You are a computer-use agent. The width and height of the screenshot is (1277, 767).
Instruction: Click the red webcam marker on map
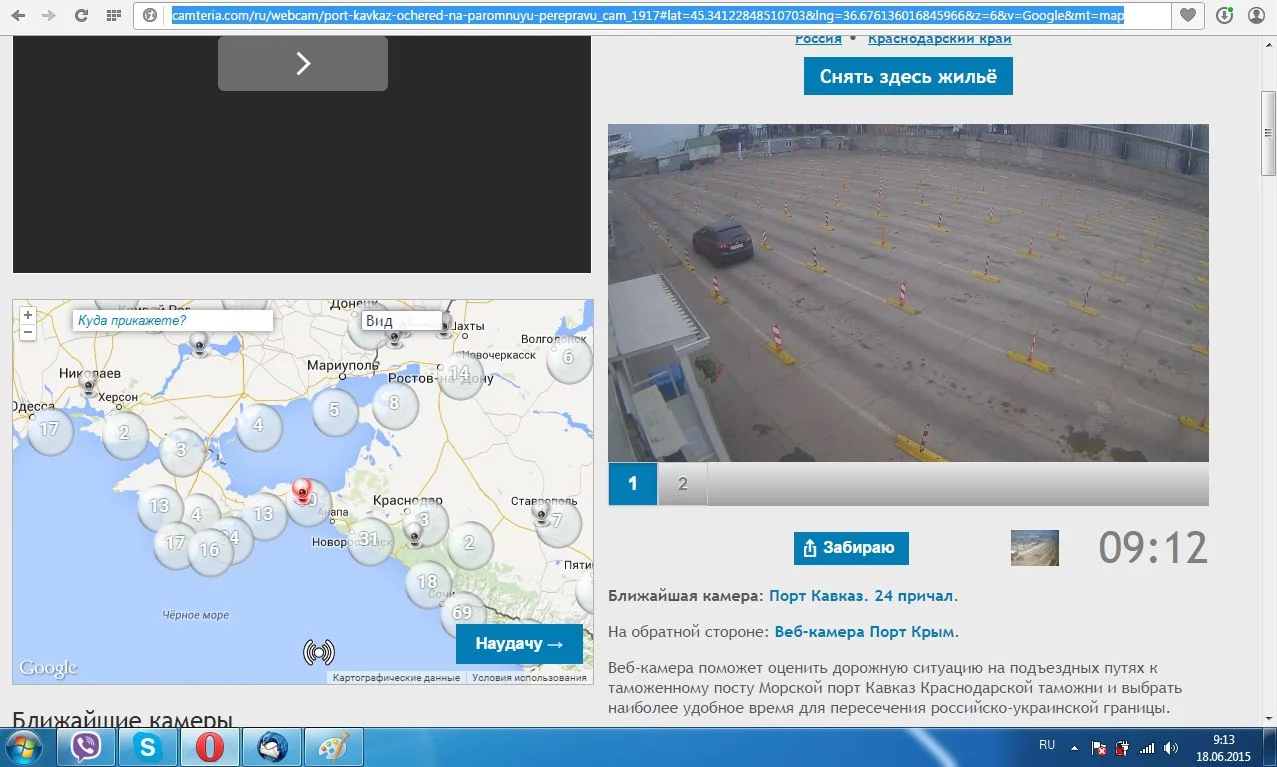pos(301,489)
